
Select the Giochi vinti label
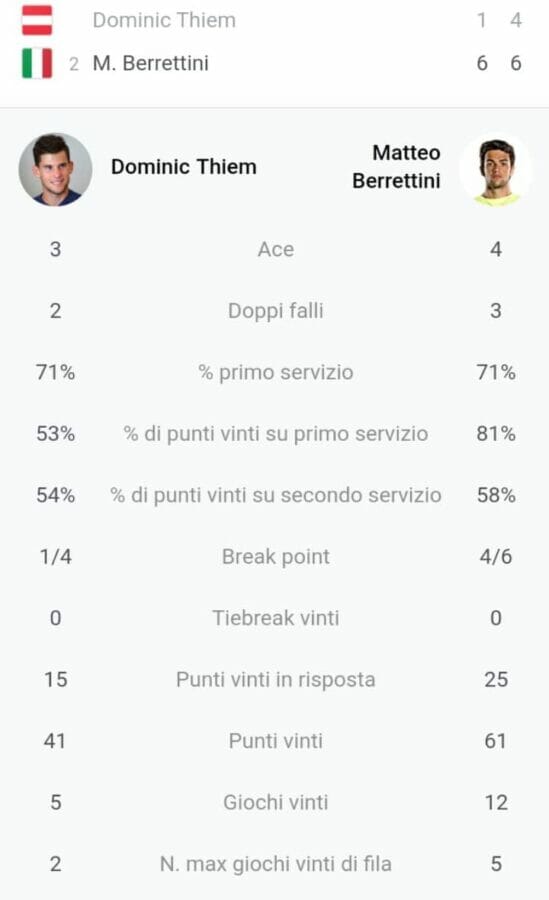pos(276,802)
